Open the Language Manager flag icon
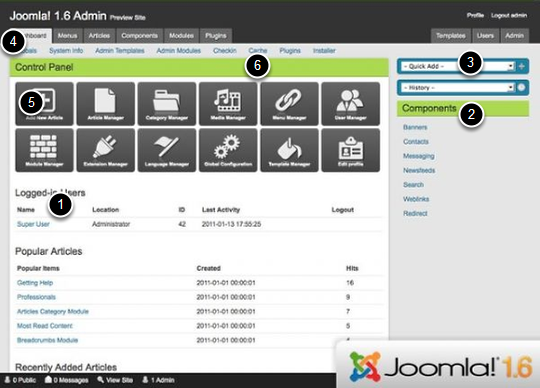 [x=167, y=150]
